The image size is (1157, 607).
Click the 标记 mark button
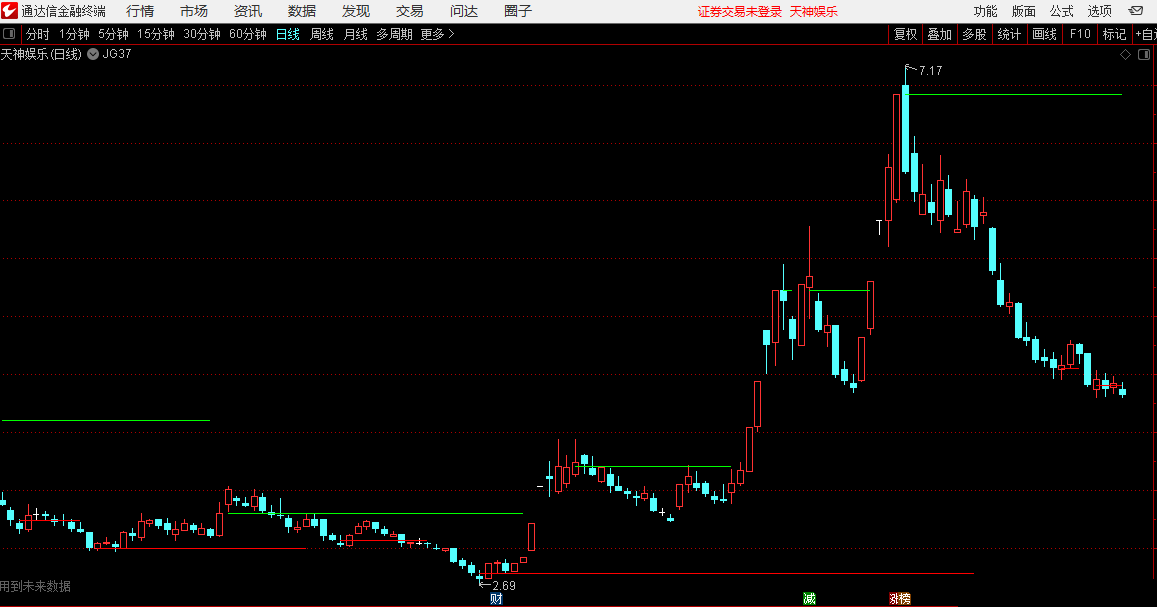[1114, 34]
